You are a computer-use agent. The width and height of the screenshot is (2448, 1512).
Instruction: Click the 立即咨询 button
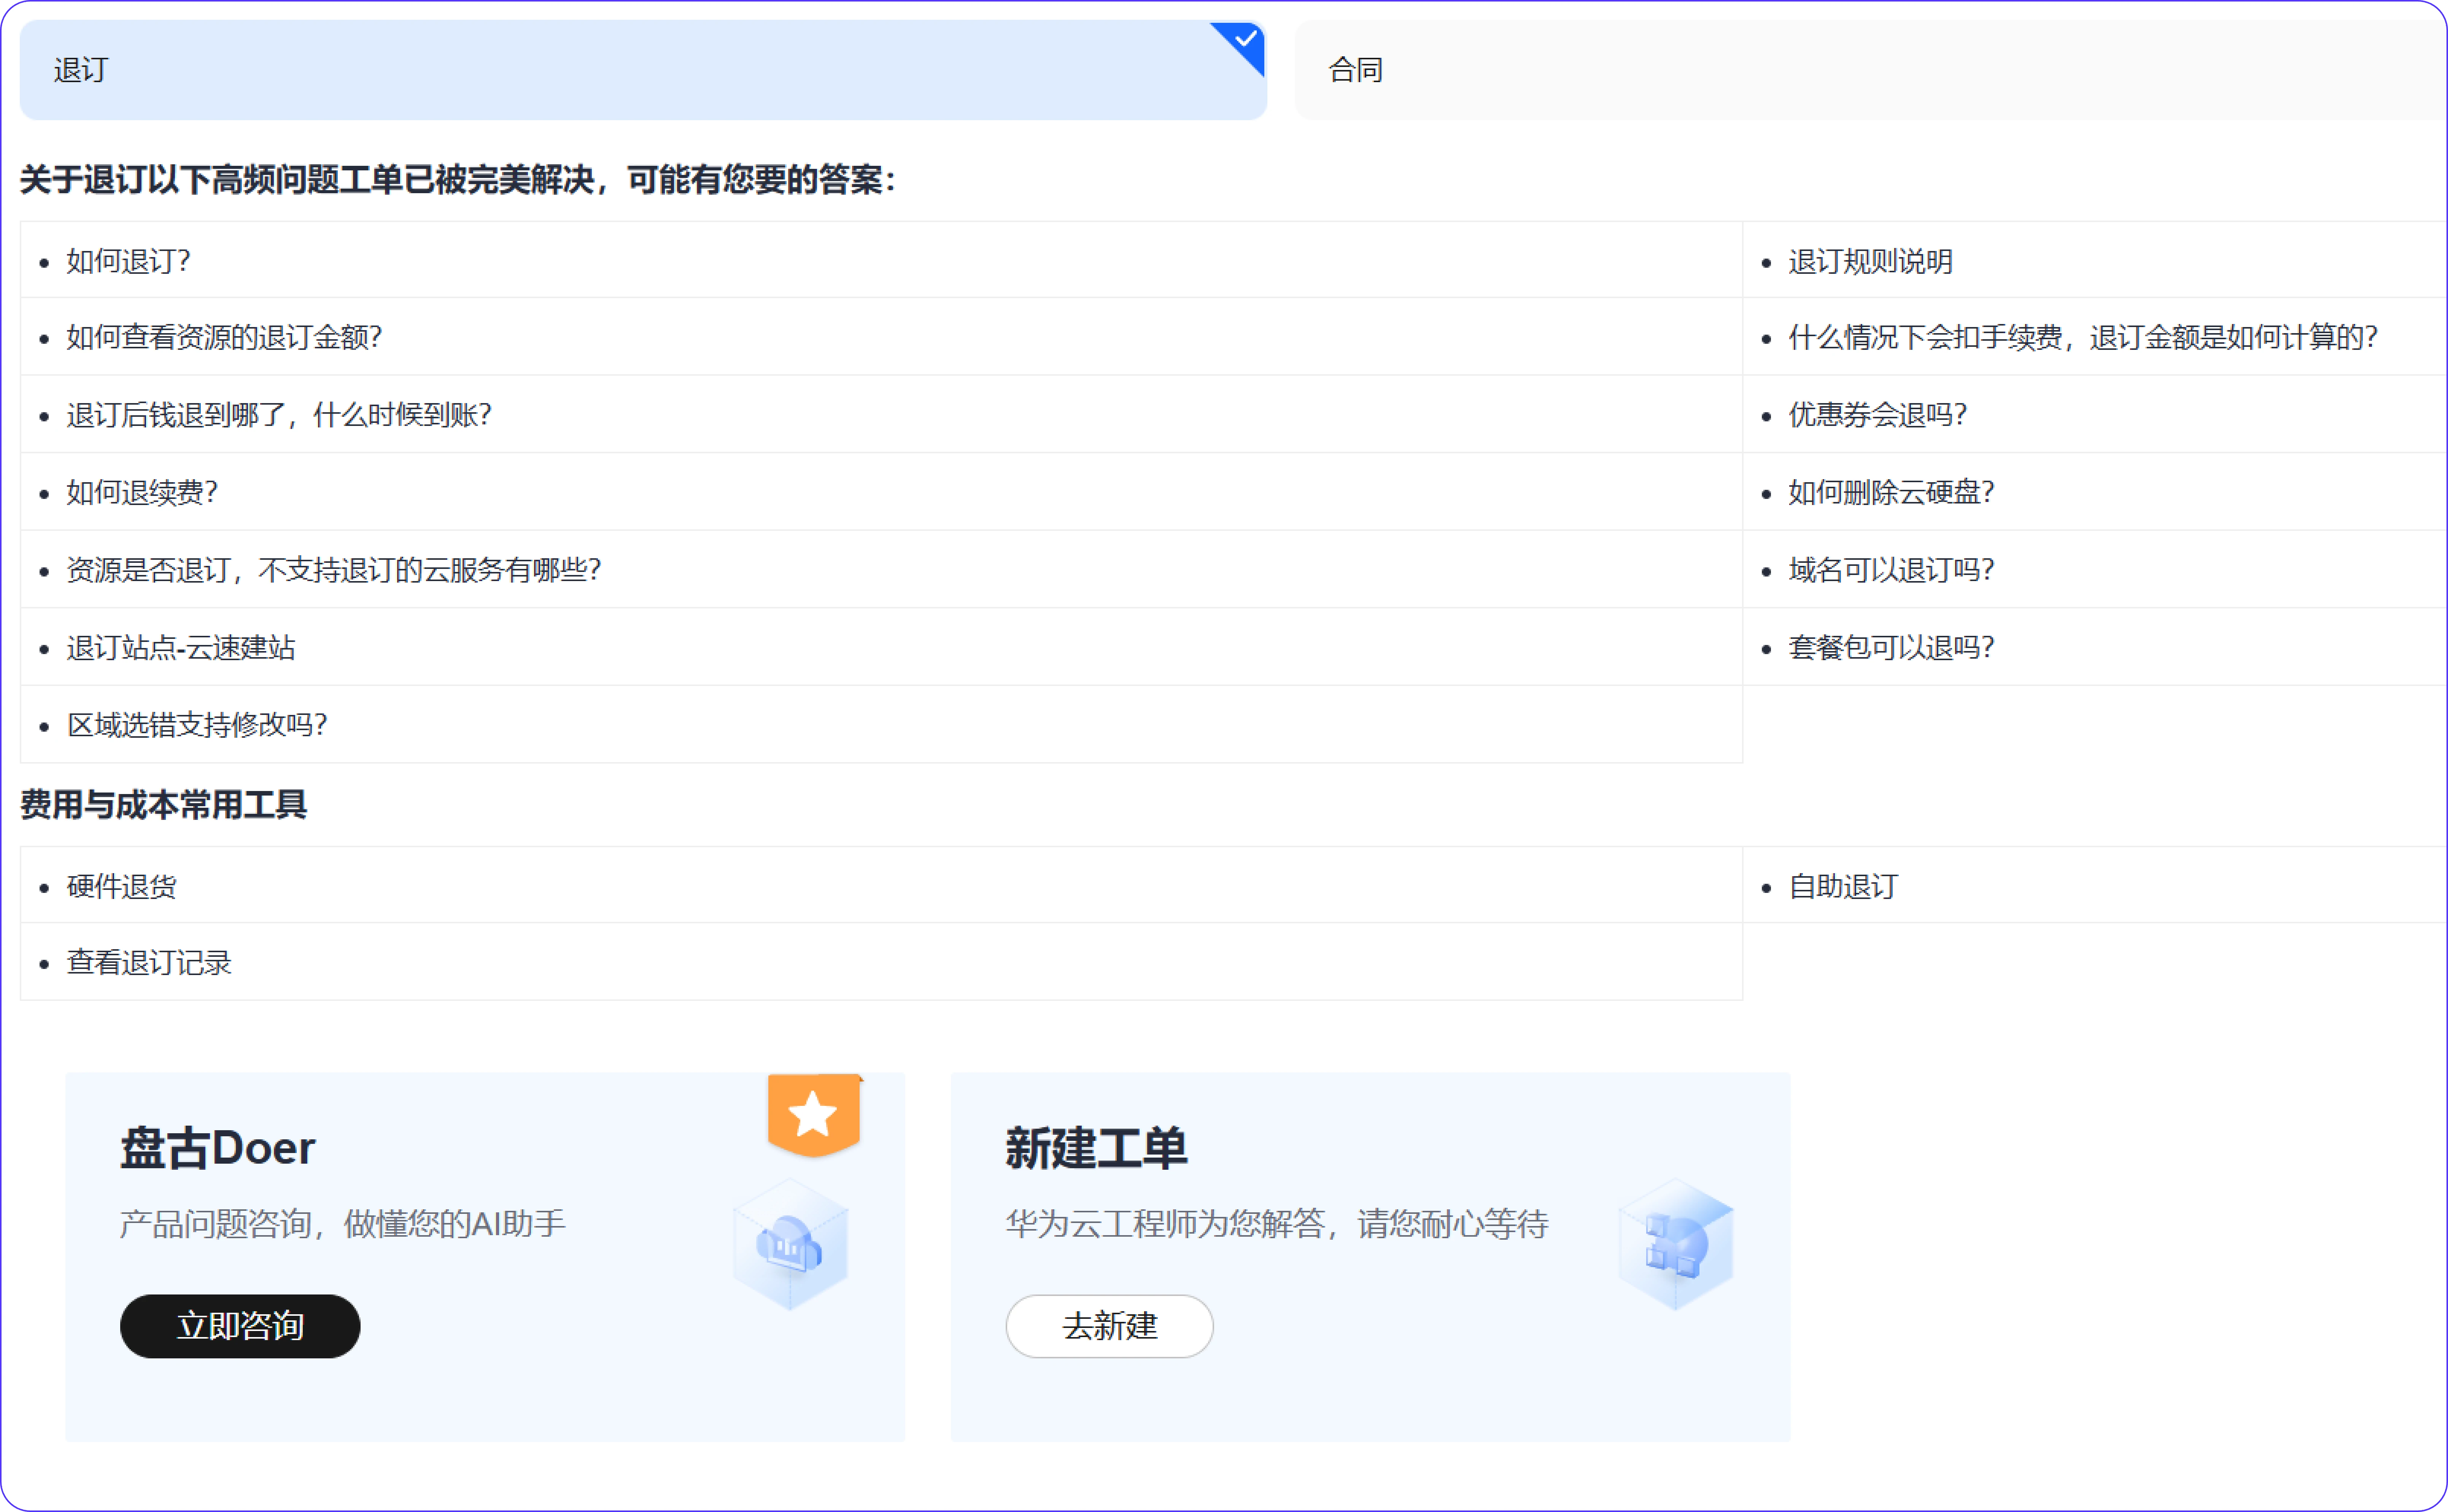click(x=240, y=1326)
